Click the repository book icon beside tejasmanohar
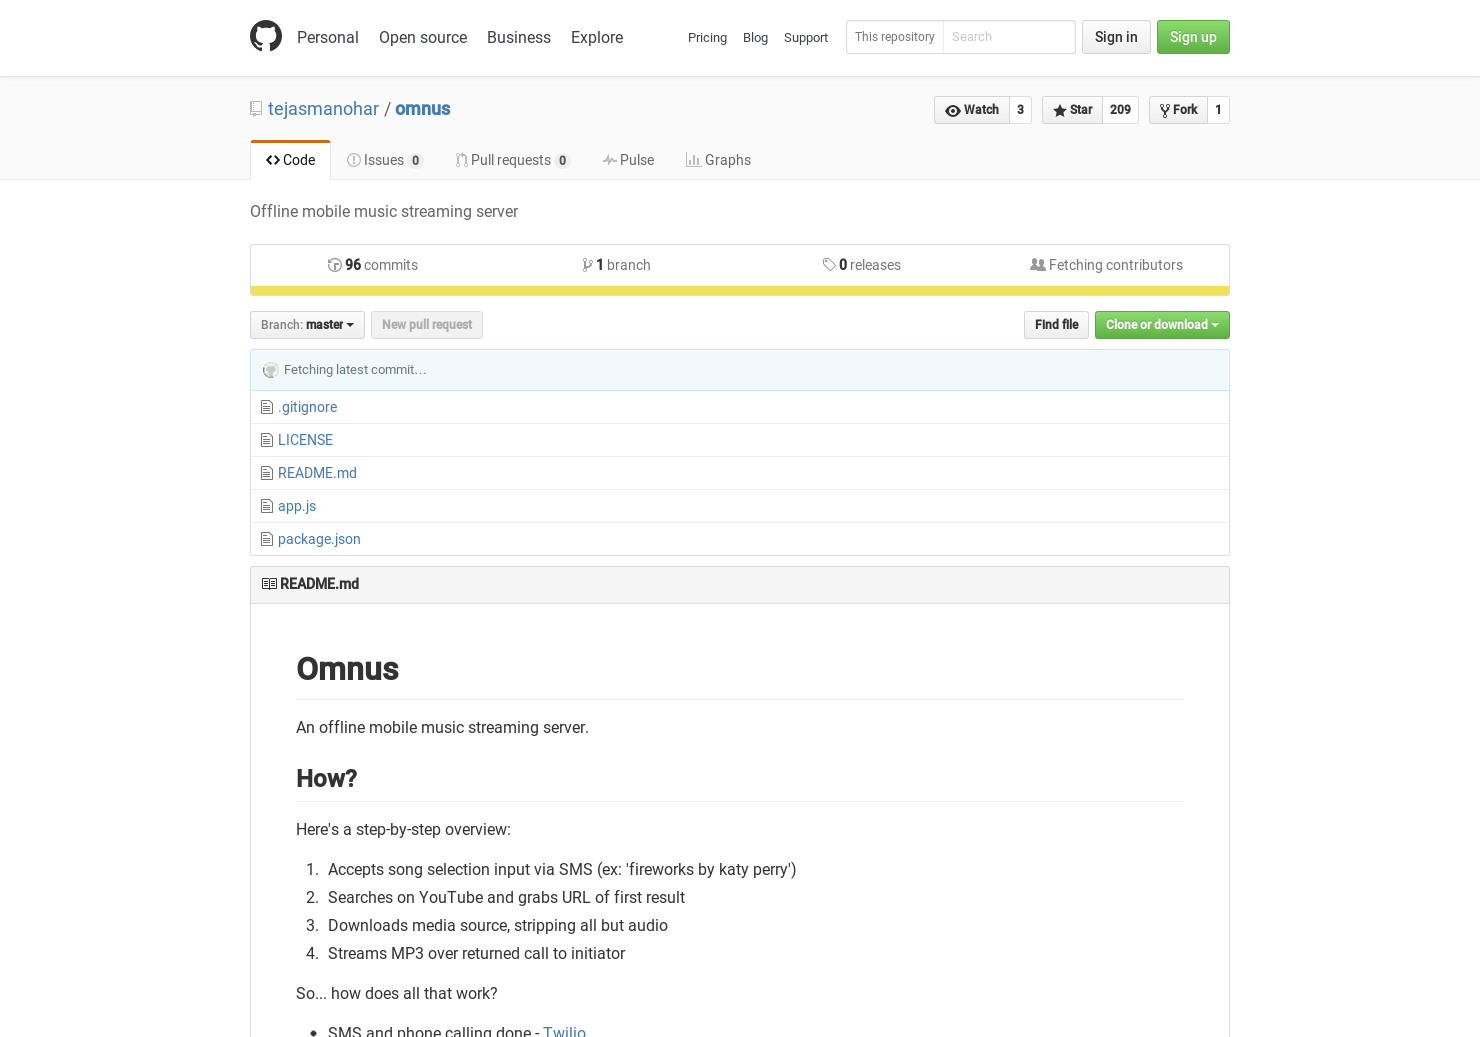The height and width of the screenshot is (1037, 1480). pyautogui.click(x=256, y=108)
